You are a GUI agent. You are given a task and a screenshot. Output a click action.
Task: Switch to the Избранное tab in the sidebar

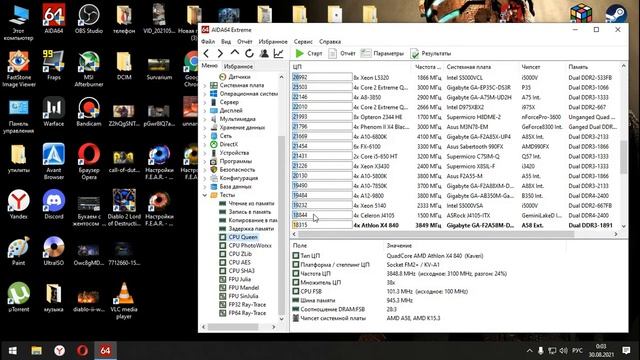click(238, 66)
